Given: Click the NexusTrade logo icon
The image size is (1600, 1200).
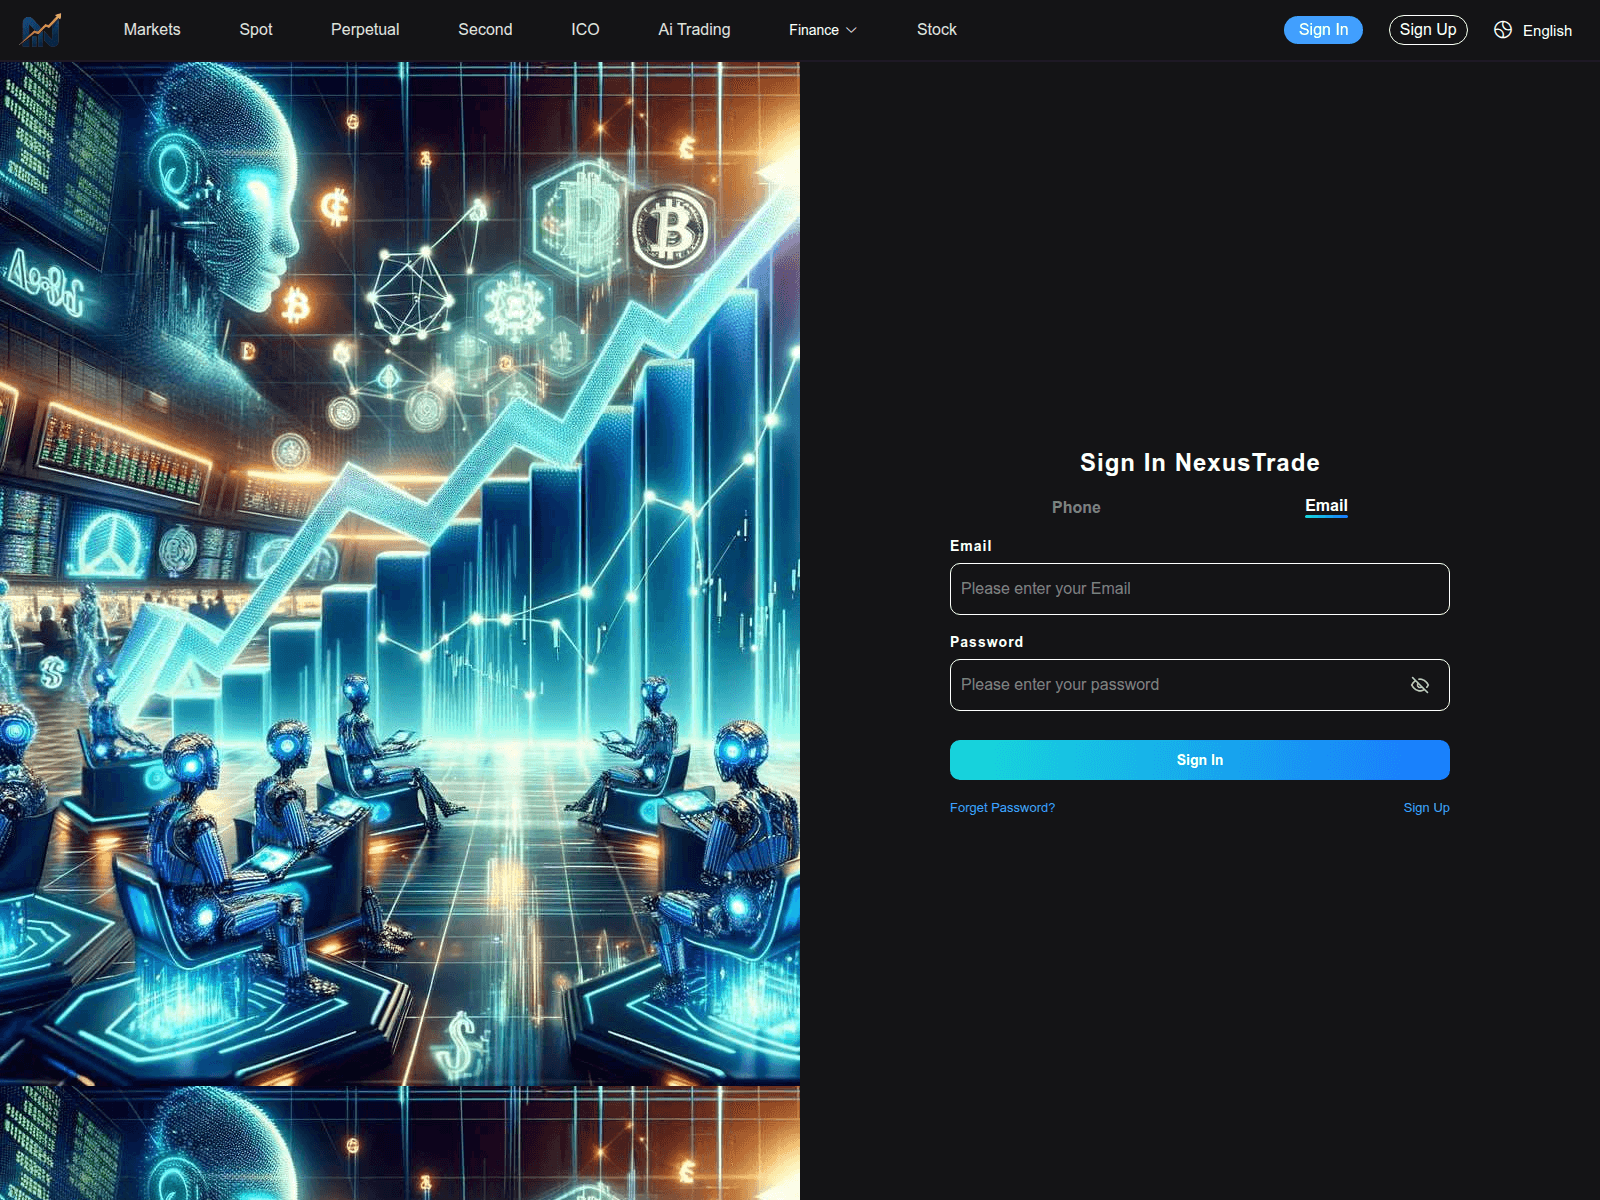Looking at the screenshot, I should [x=41, y=30].
